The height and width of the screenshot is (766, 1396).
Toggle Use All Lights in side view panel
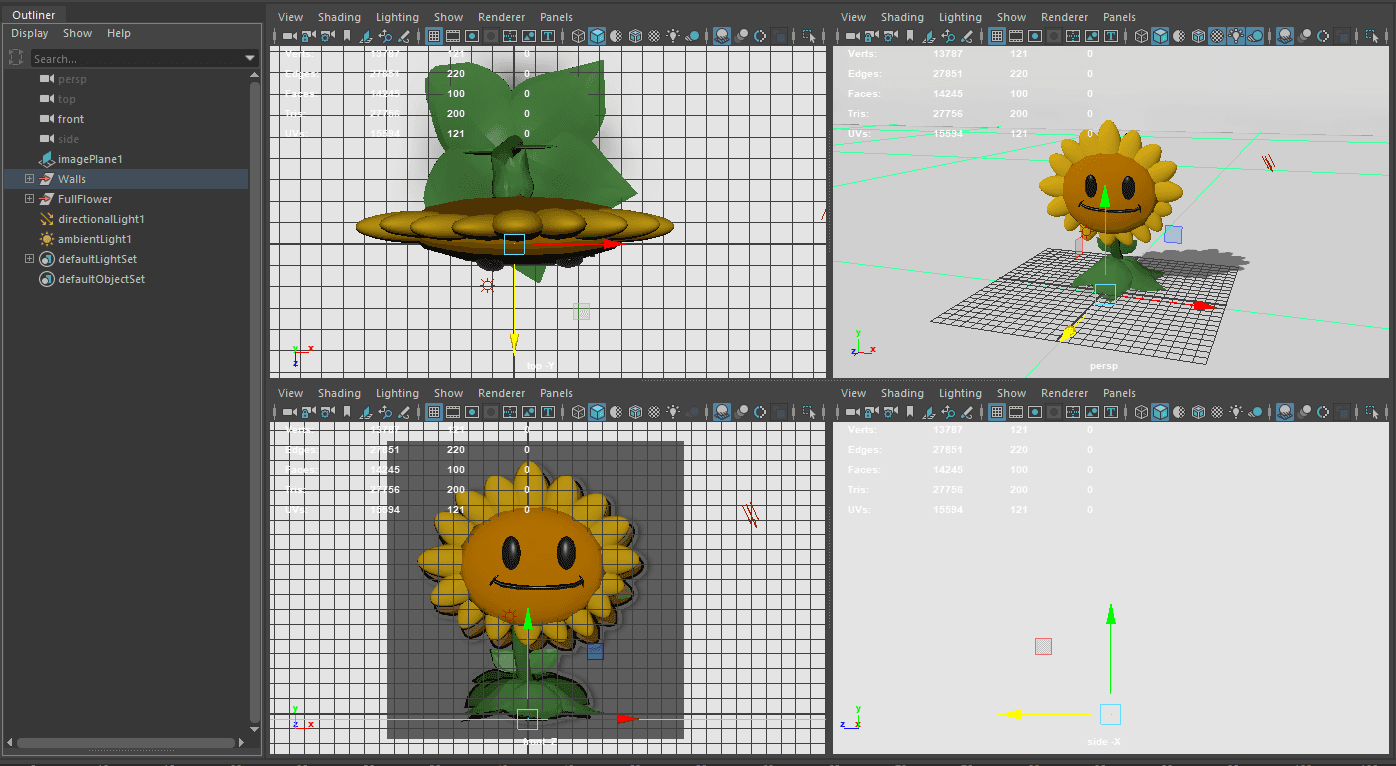[x=1236, y=411]
